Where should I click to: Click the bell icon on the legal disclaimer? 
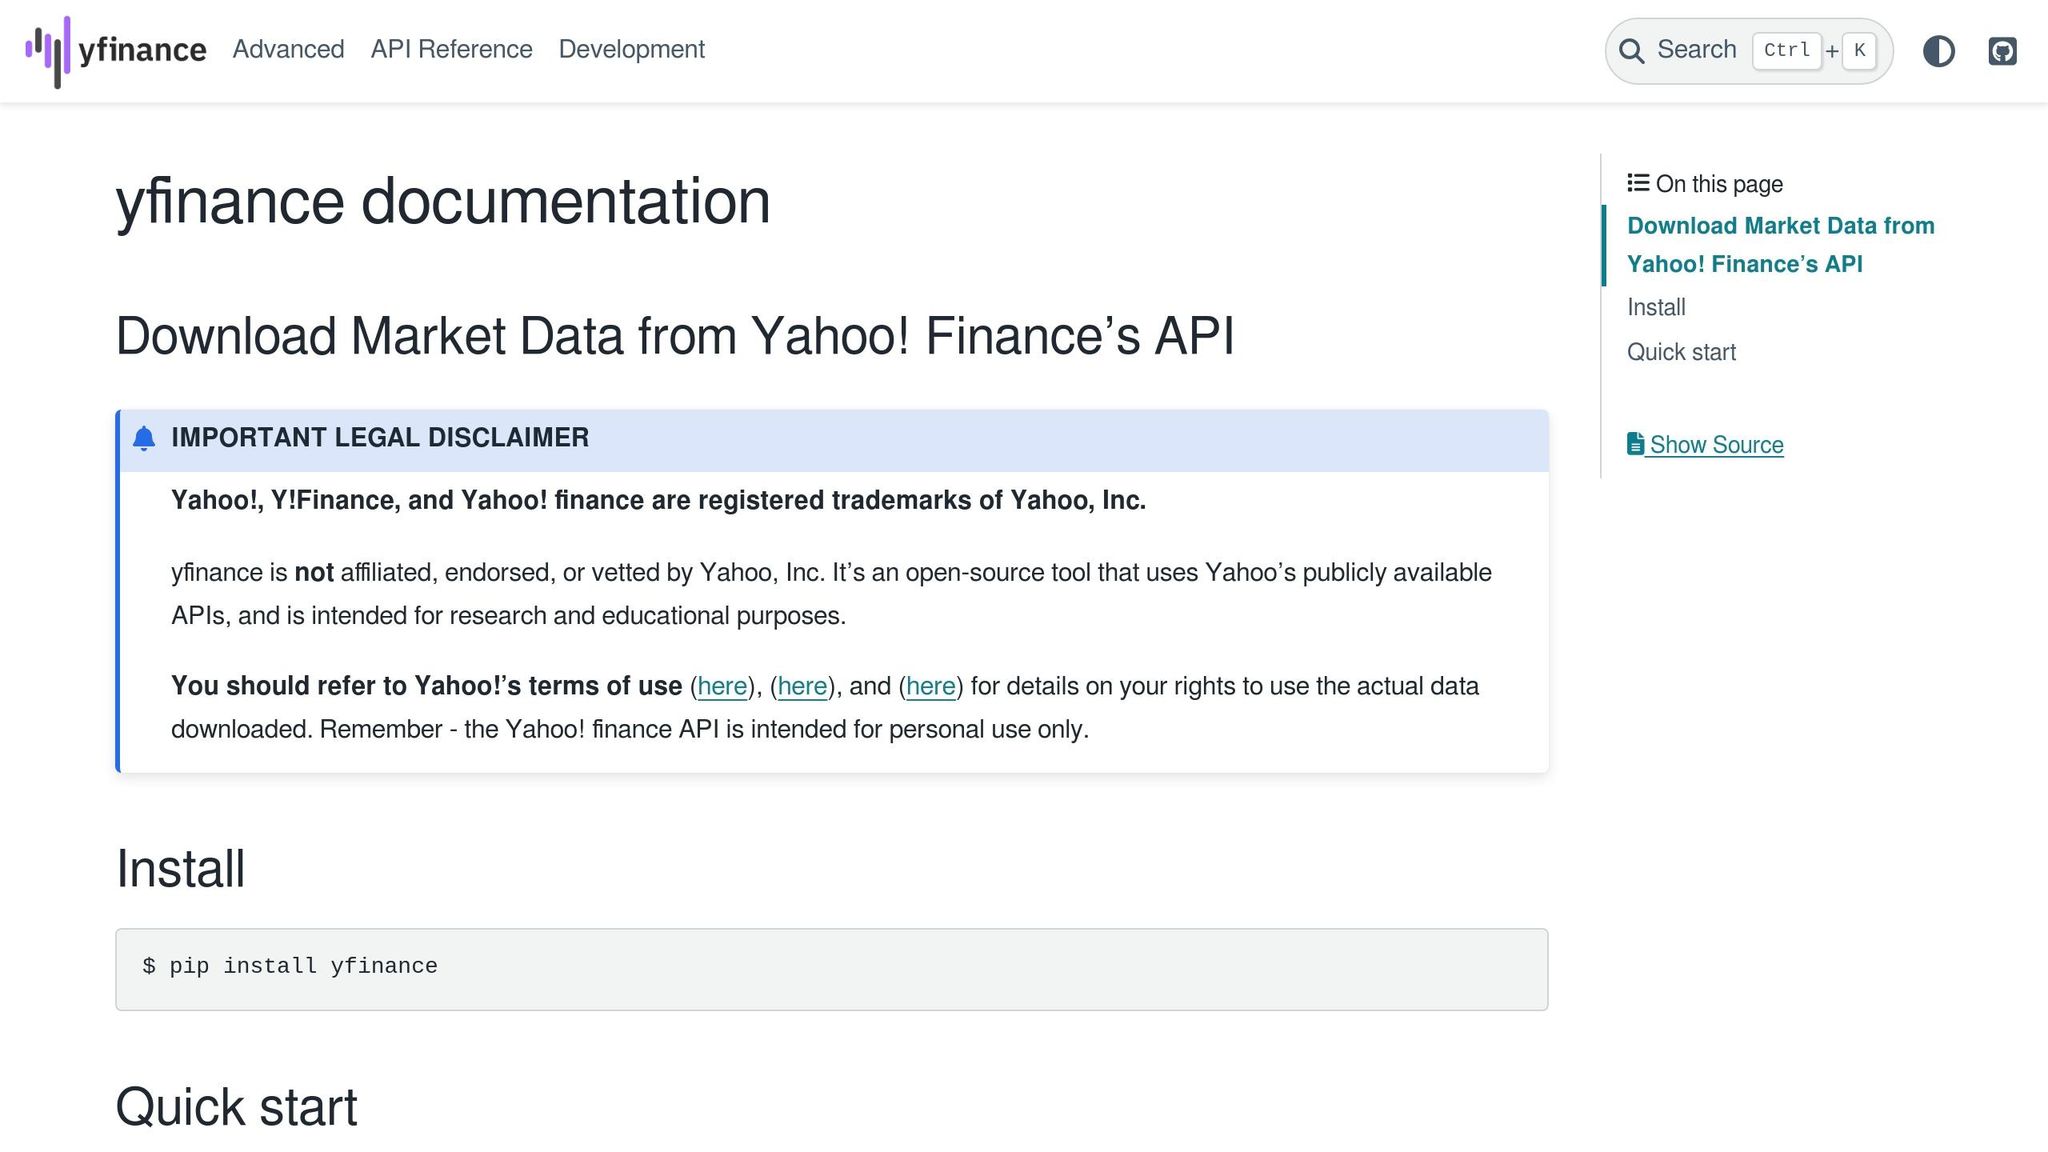click(146, 438)
